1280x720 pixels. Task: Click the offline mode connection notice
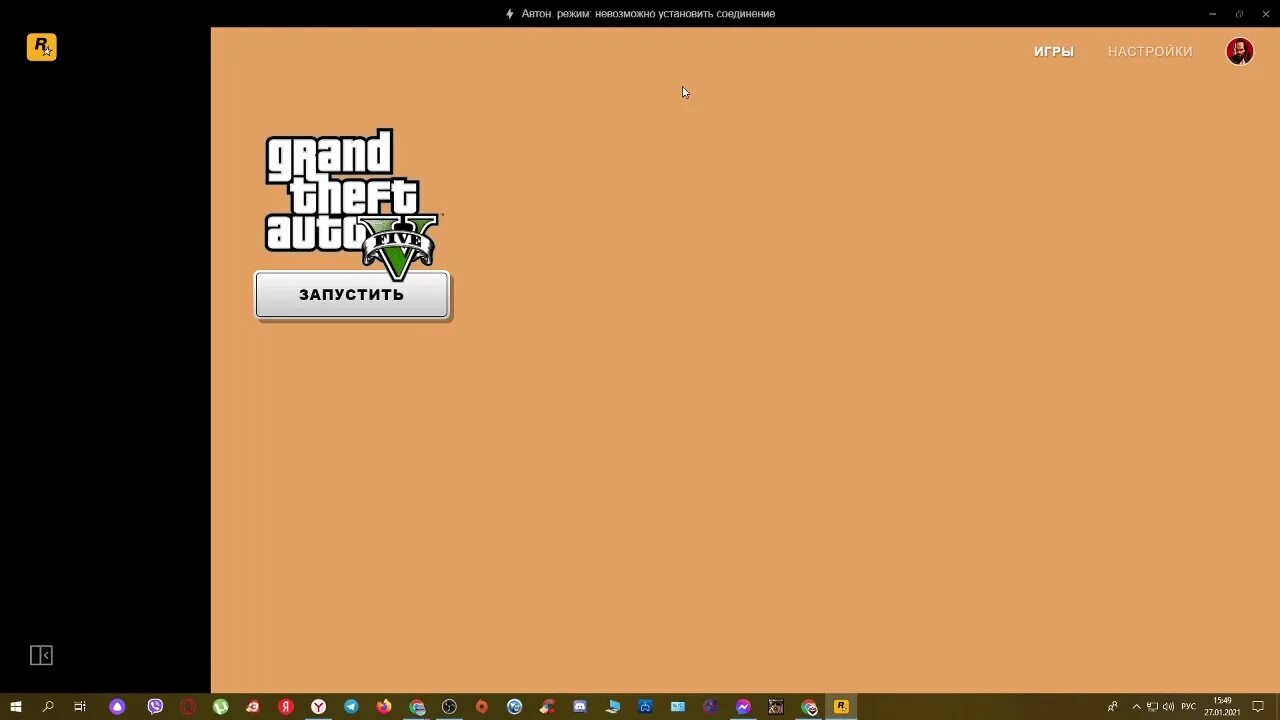[x=640, y=13]
